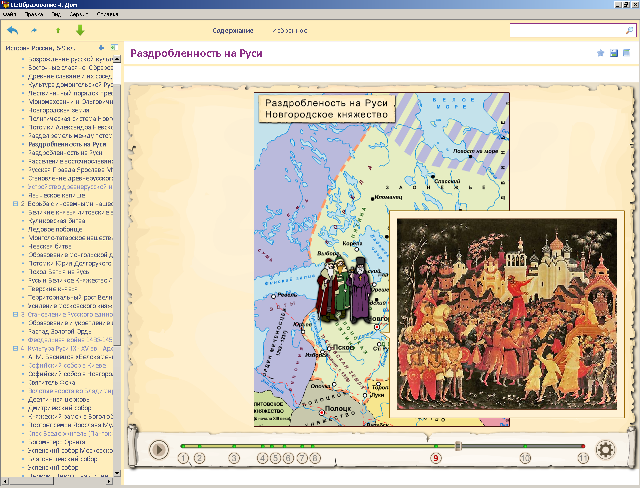The height and width of the screenshot is (488, 640).
Task: Click the tree's vertical scrollbar down arrow
Action: click(117, 473)
